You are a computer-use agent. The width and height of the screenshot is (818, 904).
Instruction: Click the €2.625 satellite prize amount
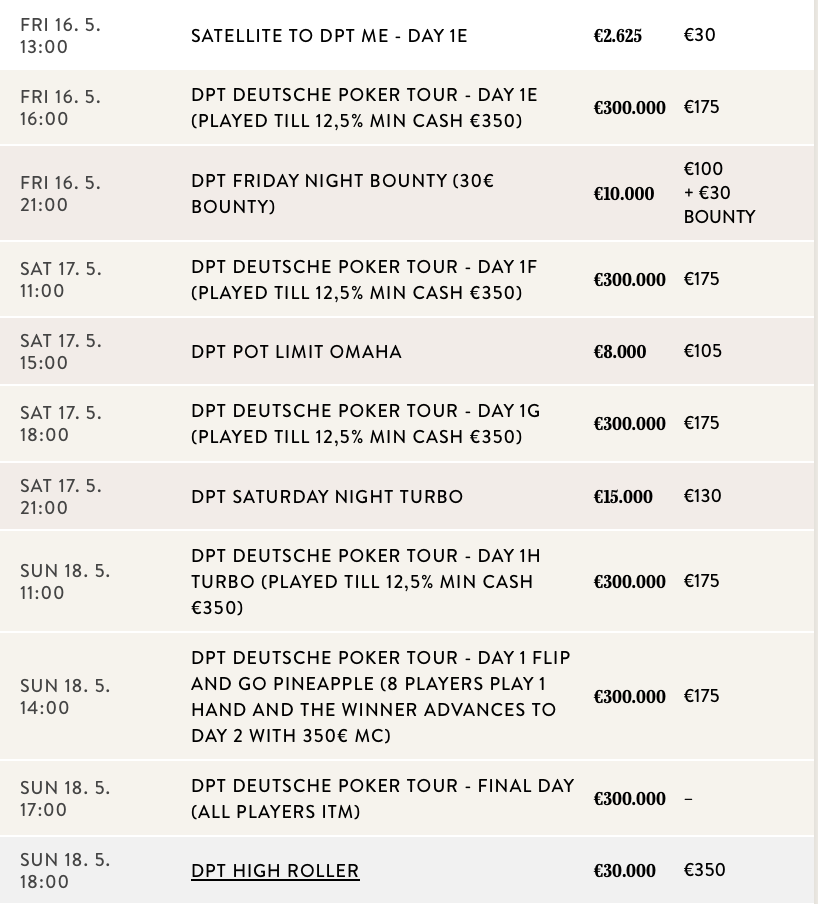[x=617, y=37]
